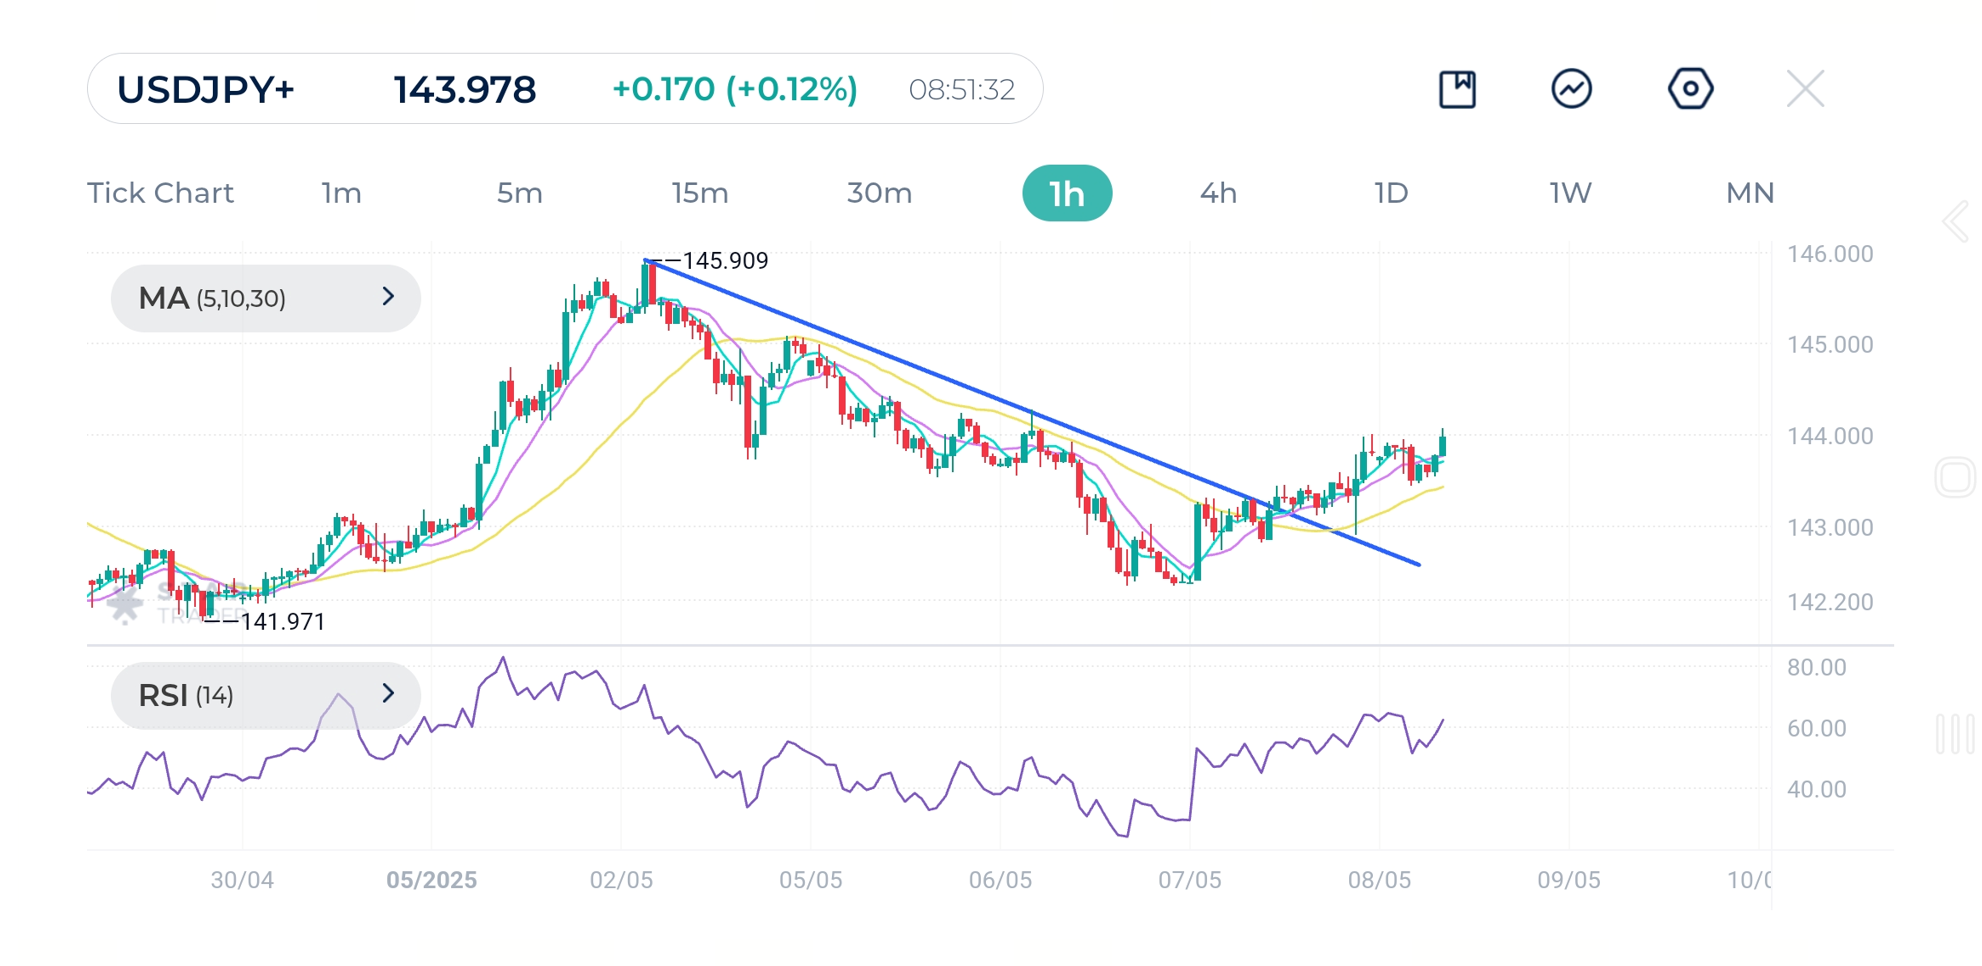Click the 05/2025 date axis label
Viewport: 1982px width, 966px height.
coord(434,880)
